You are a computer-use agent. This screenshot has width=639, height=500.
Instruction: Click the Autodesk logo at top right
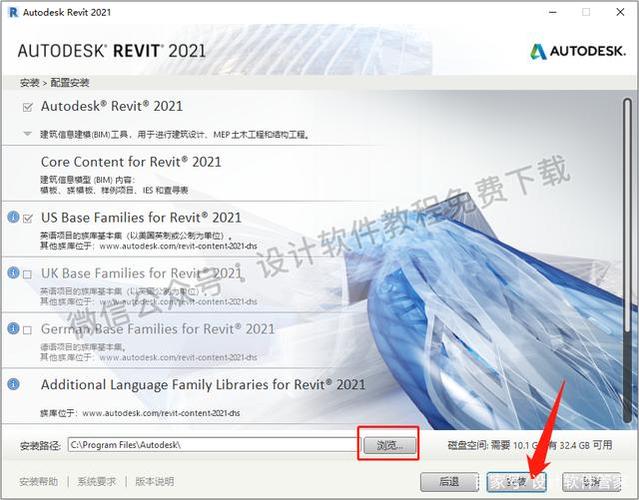577,51
